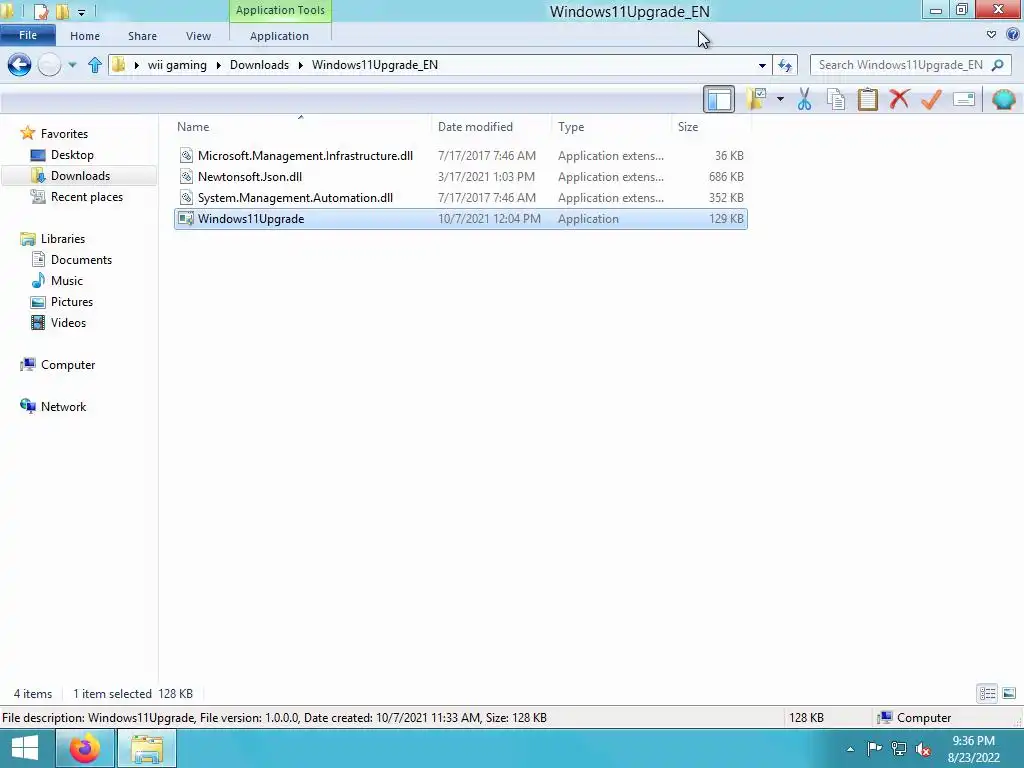Viewport: 1024px width, 768px height.
Task: Open the folder options icon in toolbar
Action: pos(756,99)
